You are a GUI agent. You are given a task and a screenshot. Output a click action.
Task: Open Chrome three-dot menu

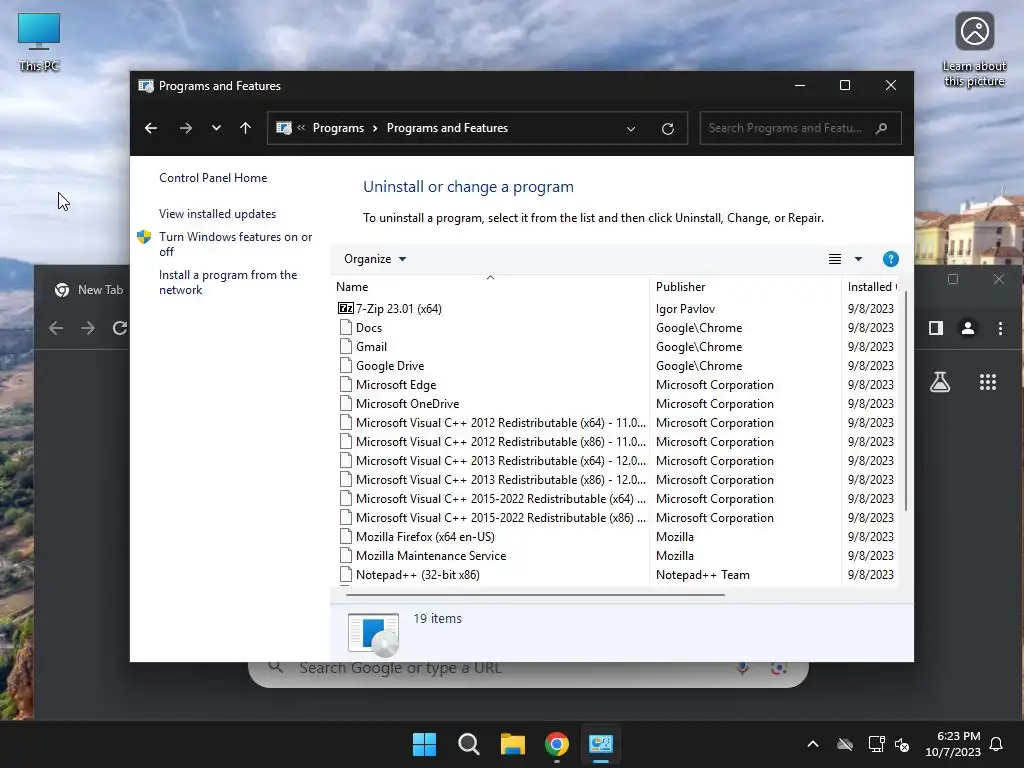1000,328
